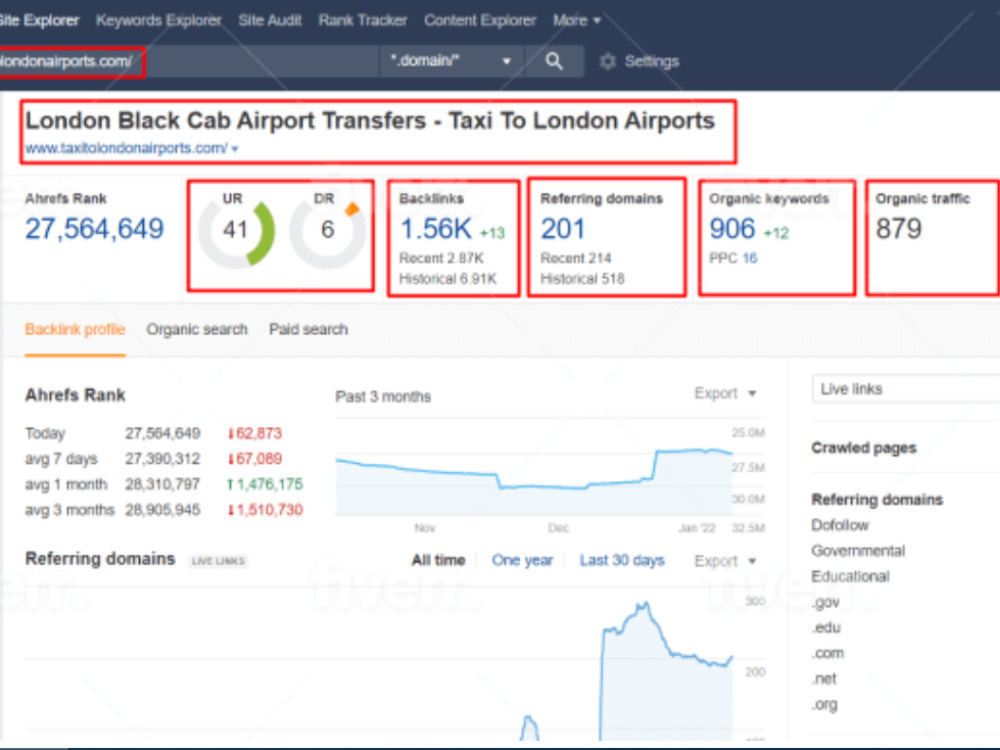This screenshot has height=750, width=1000.
Task: Click Ahrefs Rank value 27,564,649
Action: 94,229
